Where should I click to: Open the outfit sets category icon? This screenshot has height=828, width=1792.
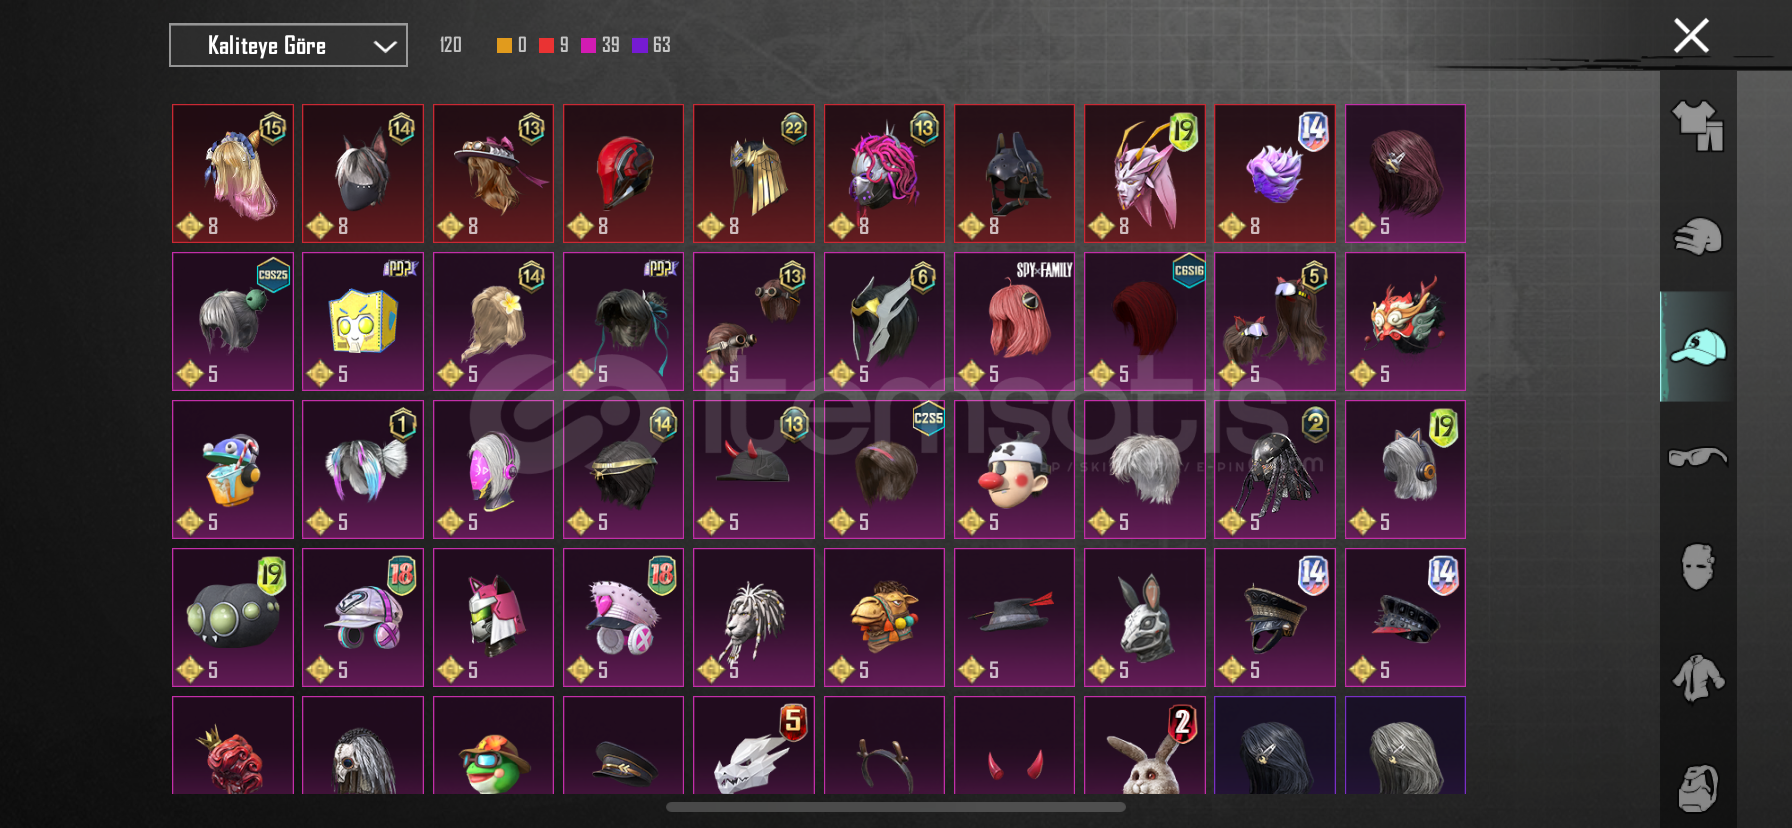(x=1698, y=126)
